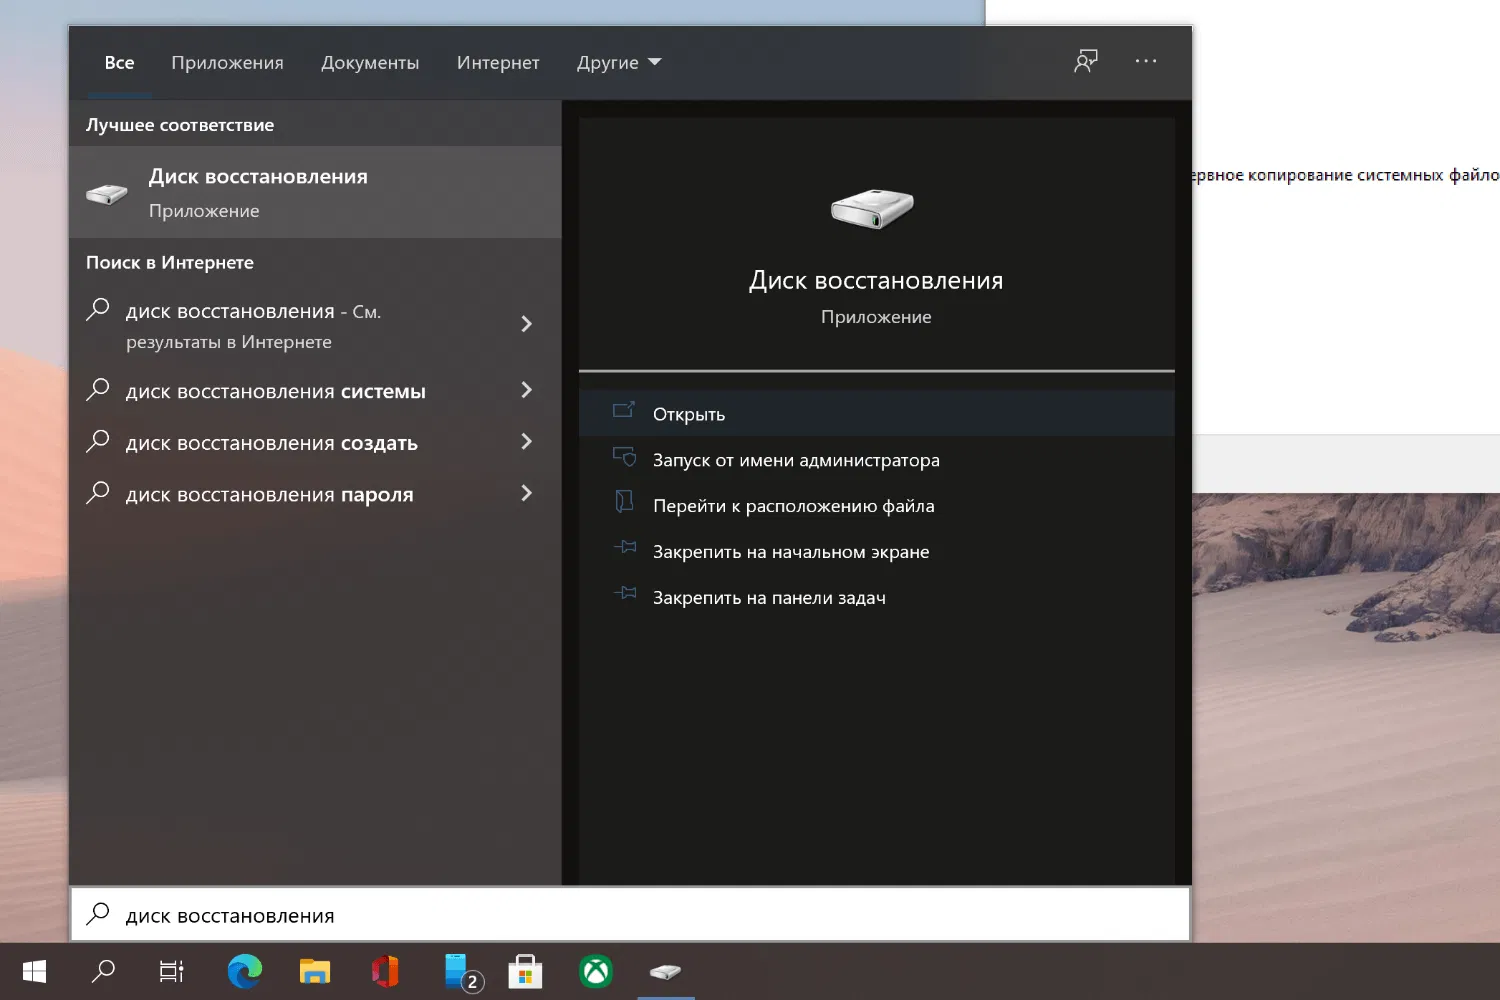The width and height of the screenshot is (1500, 1000).
Task: Switch to the Документы tab
Action: coord(370,62)
